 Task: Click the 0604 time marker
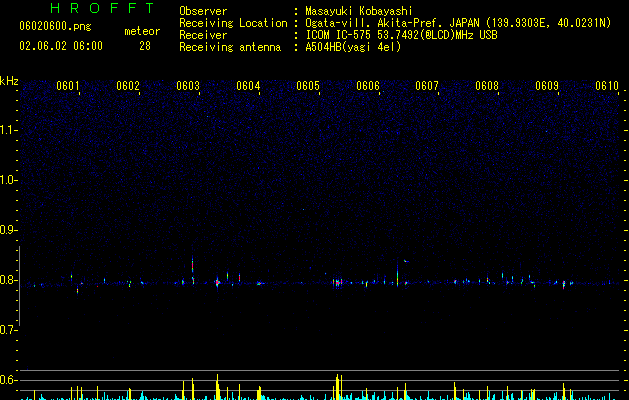click(x=248, y=86)
